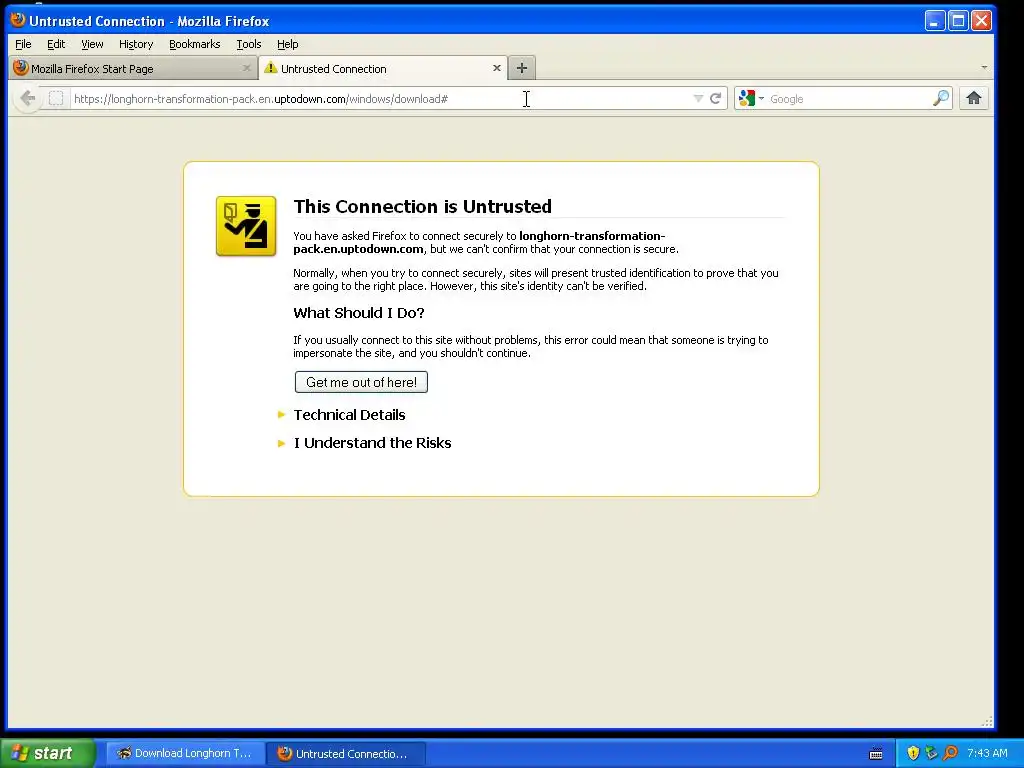Click the yellow passport officer warning icon
Image resolution: width=1024 pixels, height=768 pixels.
246,226
